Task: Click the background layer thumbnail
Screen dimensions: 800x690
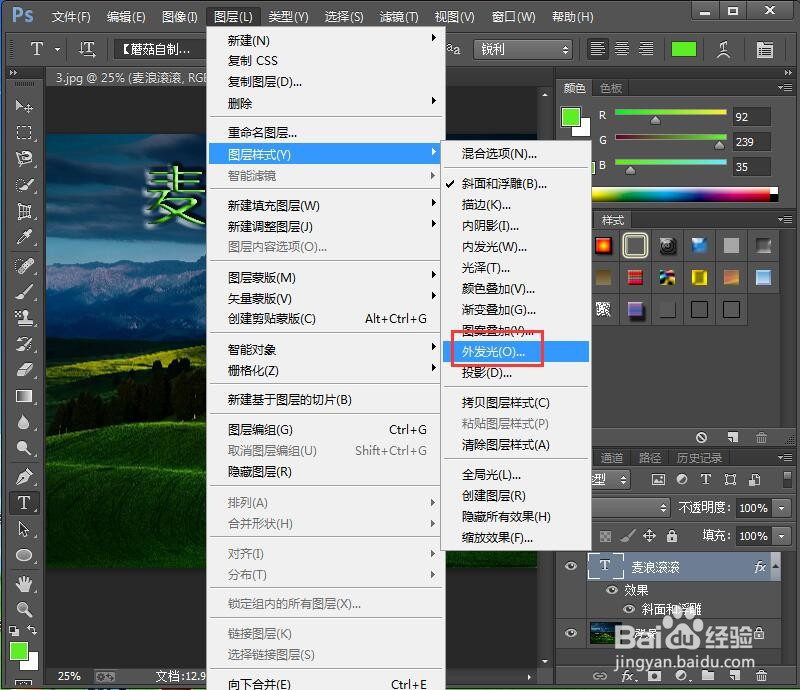Action: [x=605, y=633]
